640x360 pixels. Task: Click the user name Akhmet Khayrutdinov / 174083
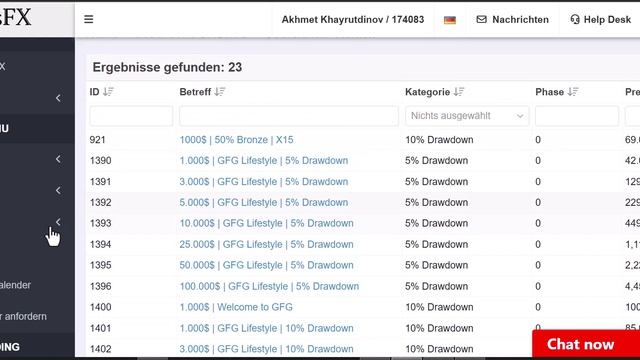pyautogui.click(x=353, y=20)
